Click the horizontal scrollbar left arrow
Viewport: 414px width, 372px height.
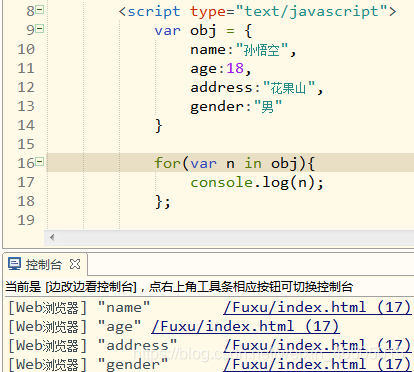point(52,238)
